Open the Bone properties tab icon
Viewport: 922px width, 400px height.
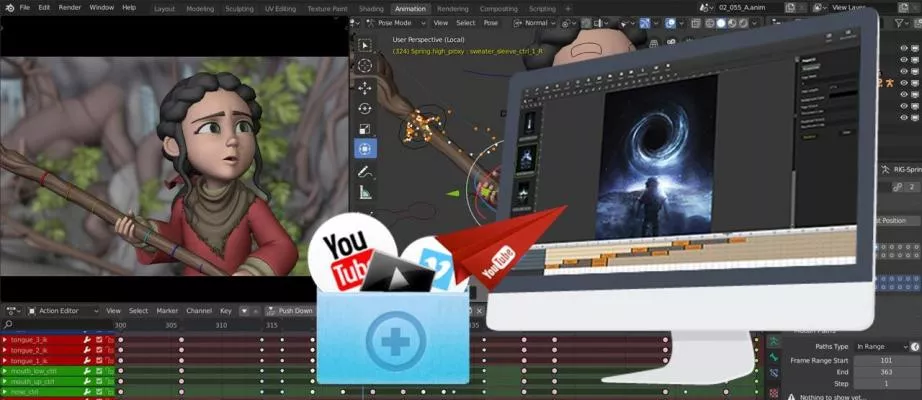pos(774,356)
